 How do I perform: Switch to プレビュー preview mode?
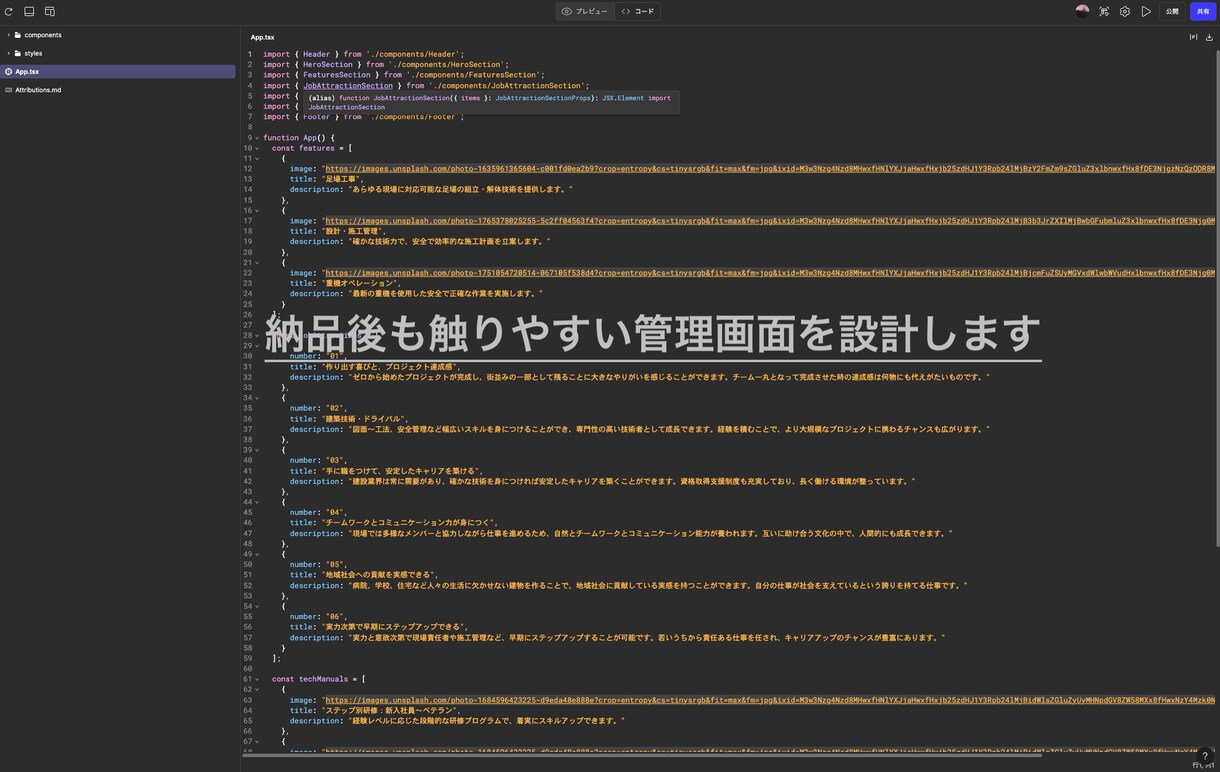click(584, 11)
